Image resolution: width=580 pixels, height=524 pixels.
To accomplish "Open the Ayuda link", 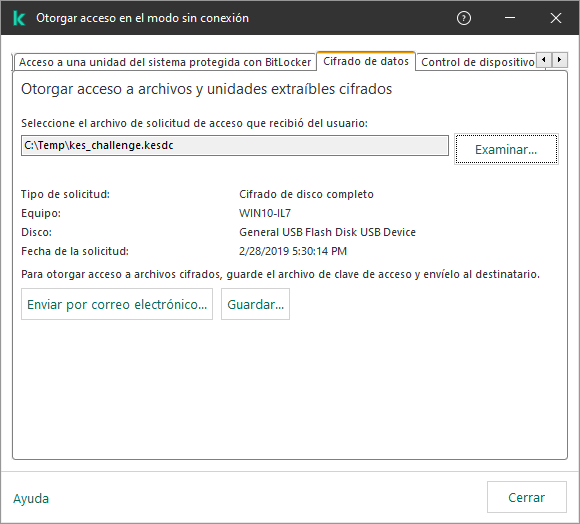I will pos(31,498).
